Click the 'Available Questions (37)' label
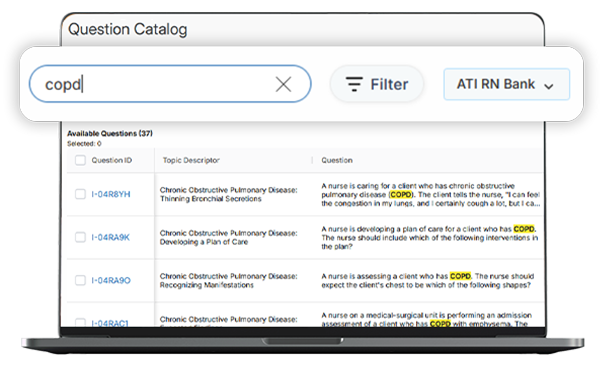Image resolution: width=600 pixels, height=368 pixels. point(110,134)
